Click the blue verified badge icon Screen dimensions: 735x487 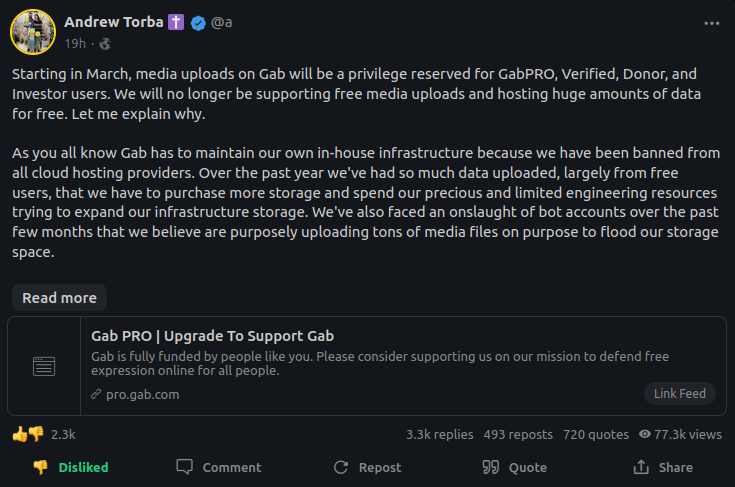click(x=198, y=22)
